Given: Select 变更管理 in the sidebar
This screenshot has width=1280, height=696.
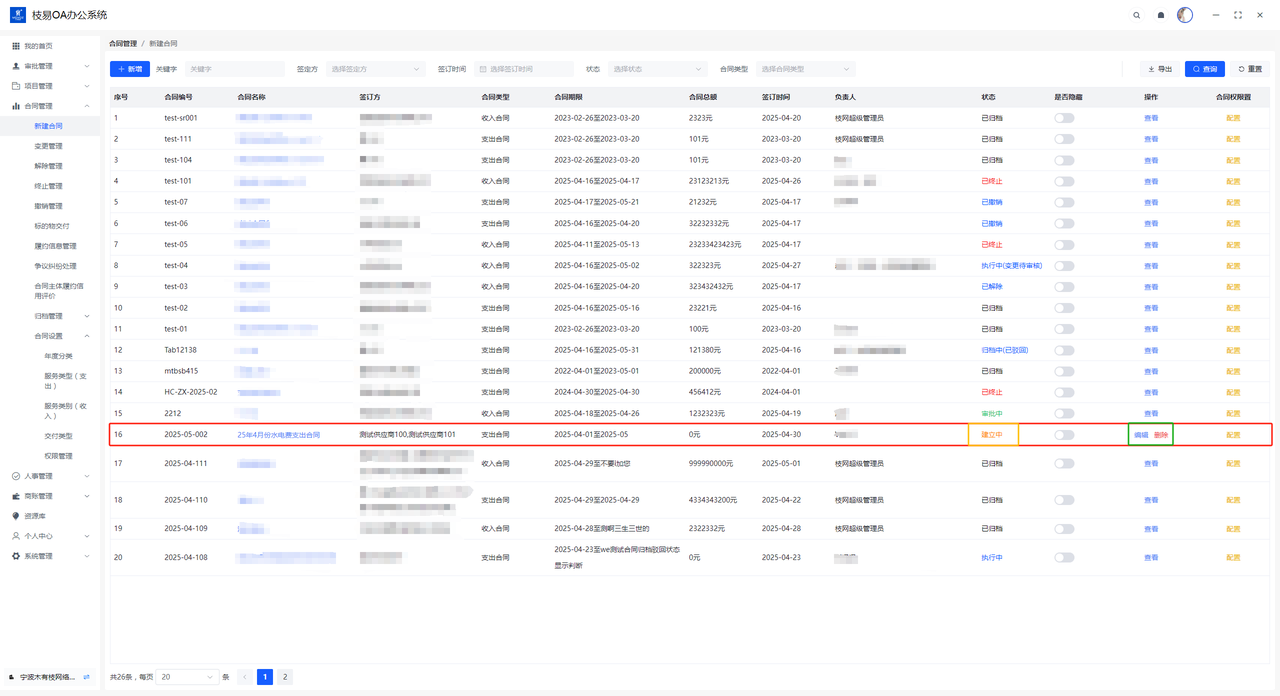Looking at the screenshot, I should click(x=48, y=146).
